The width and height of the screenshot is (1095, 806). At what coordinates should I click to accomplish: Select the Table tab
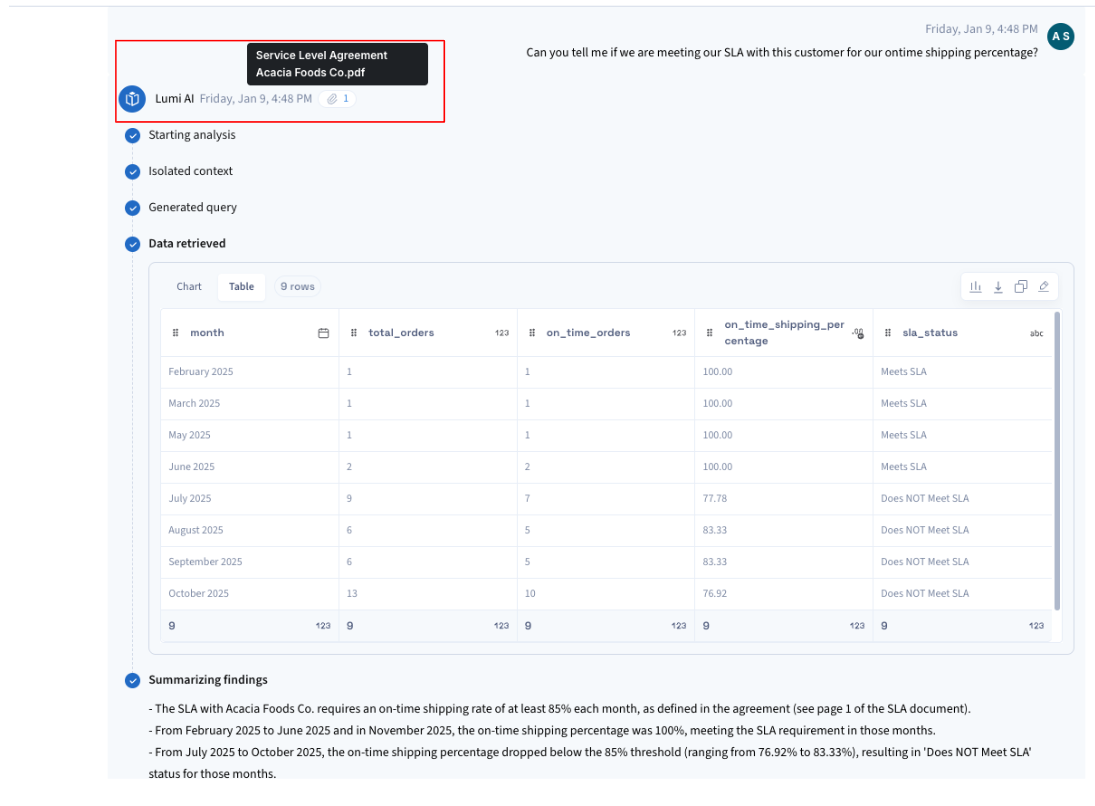click(x=242, y=287)
